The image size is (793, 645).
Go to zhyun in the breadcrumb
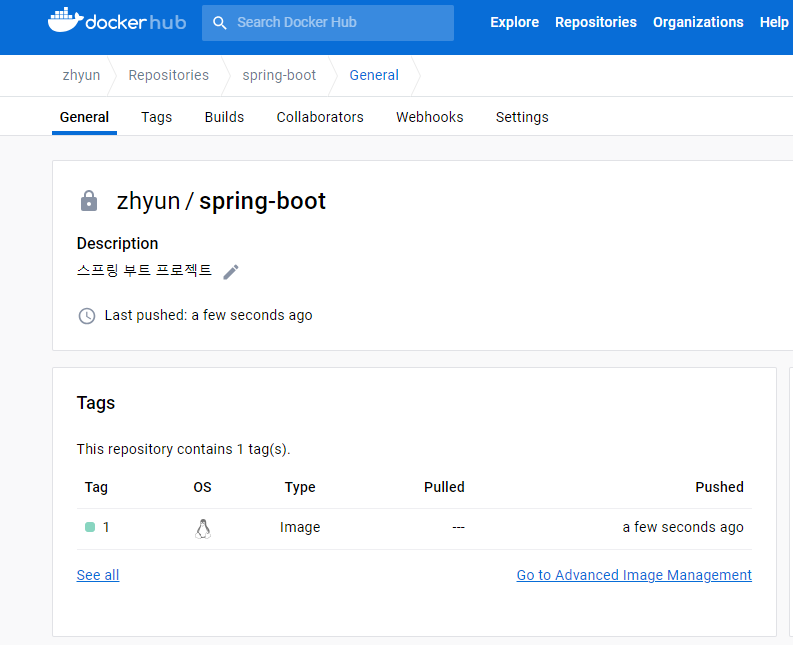point(81,75)
